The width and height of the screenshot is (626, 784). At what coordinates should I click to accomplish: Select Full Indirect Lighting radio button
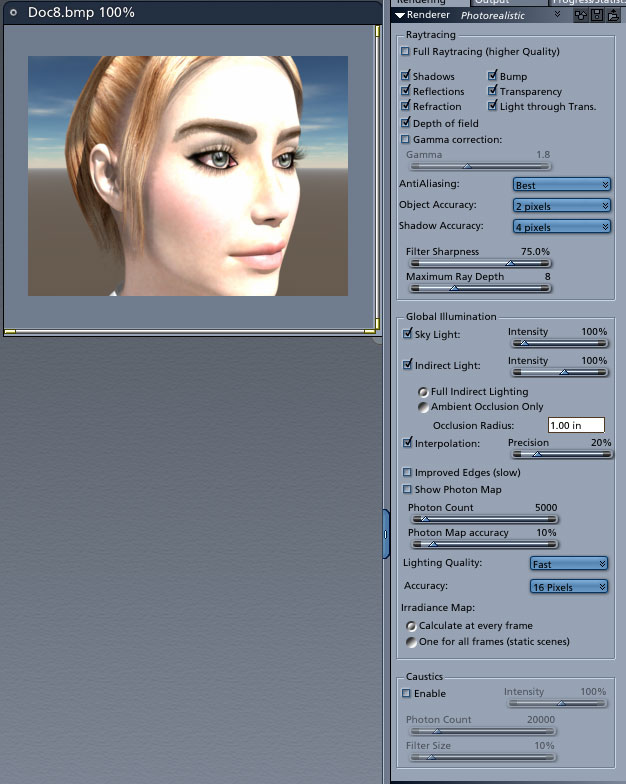[x=424, y=392]
